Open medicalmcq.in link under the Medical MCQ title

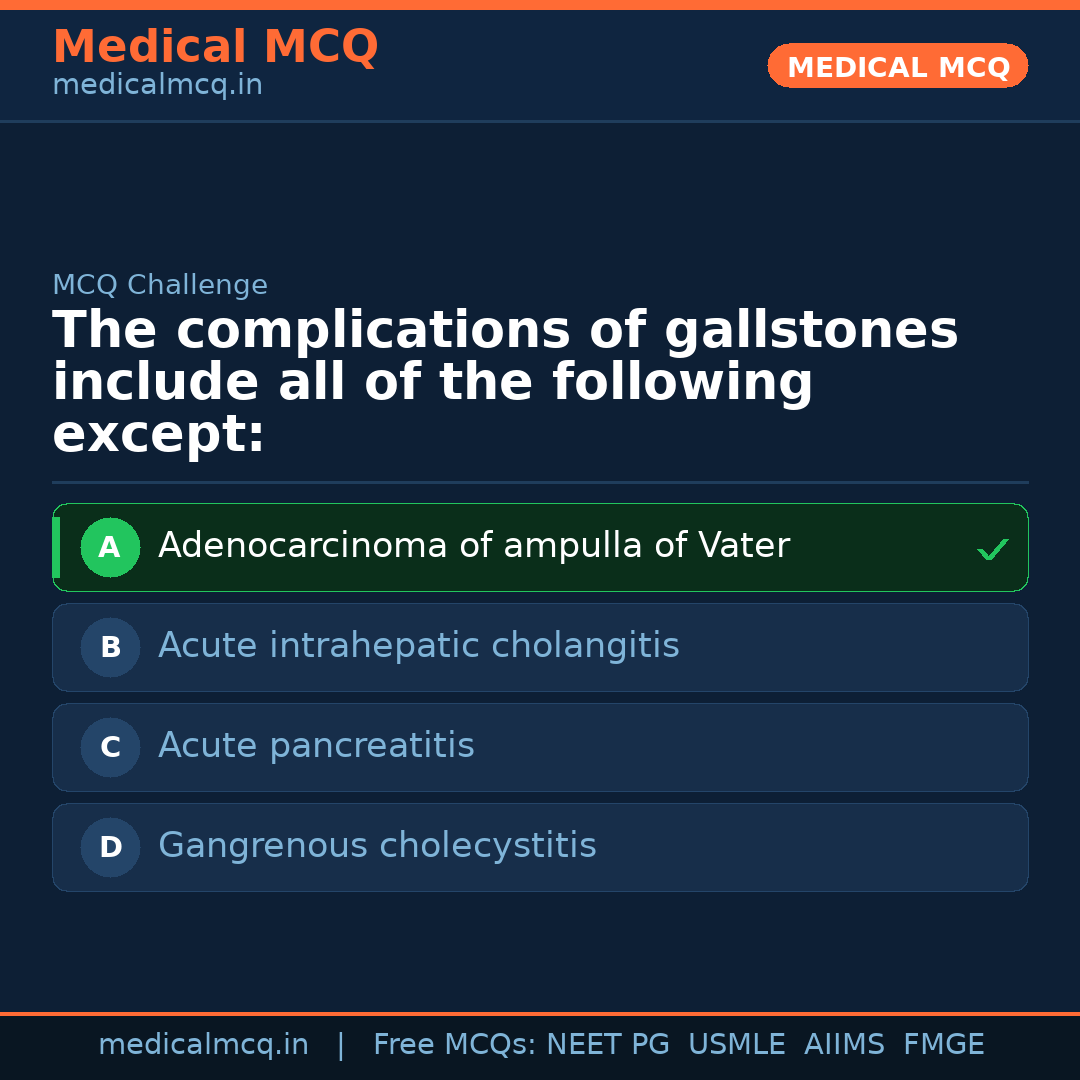pyautogui.click(x=157, y=85)
